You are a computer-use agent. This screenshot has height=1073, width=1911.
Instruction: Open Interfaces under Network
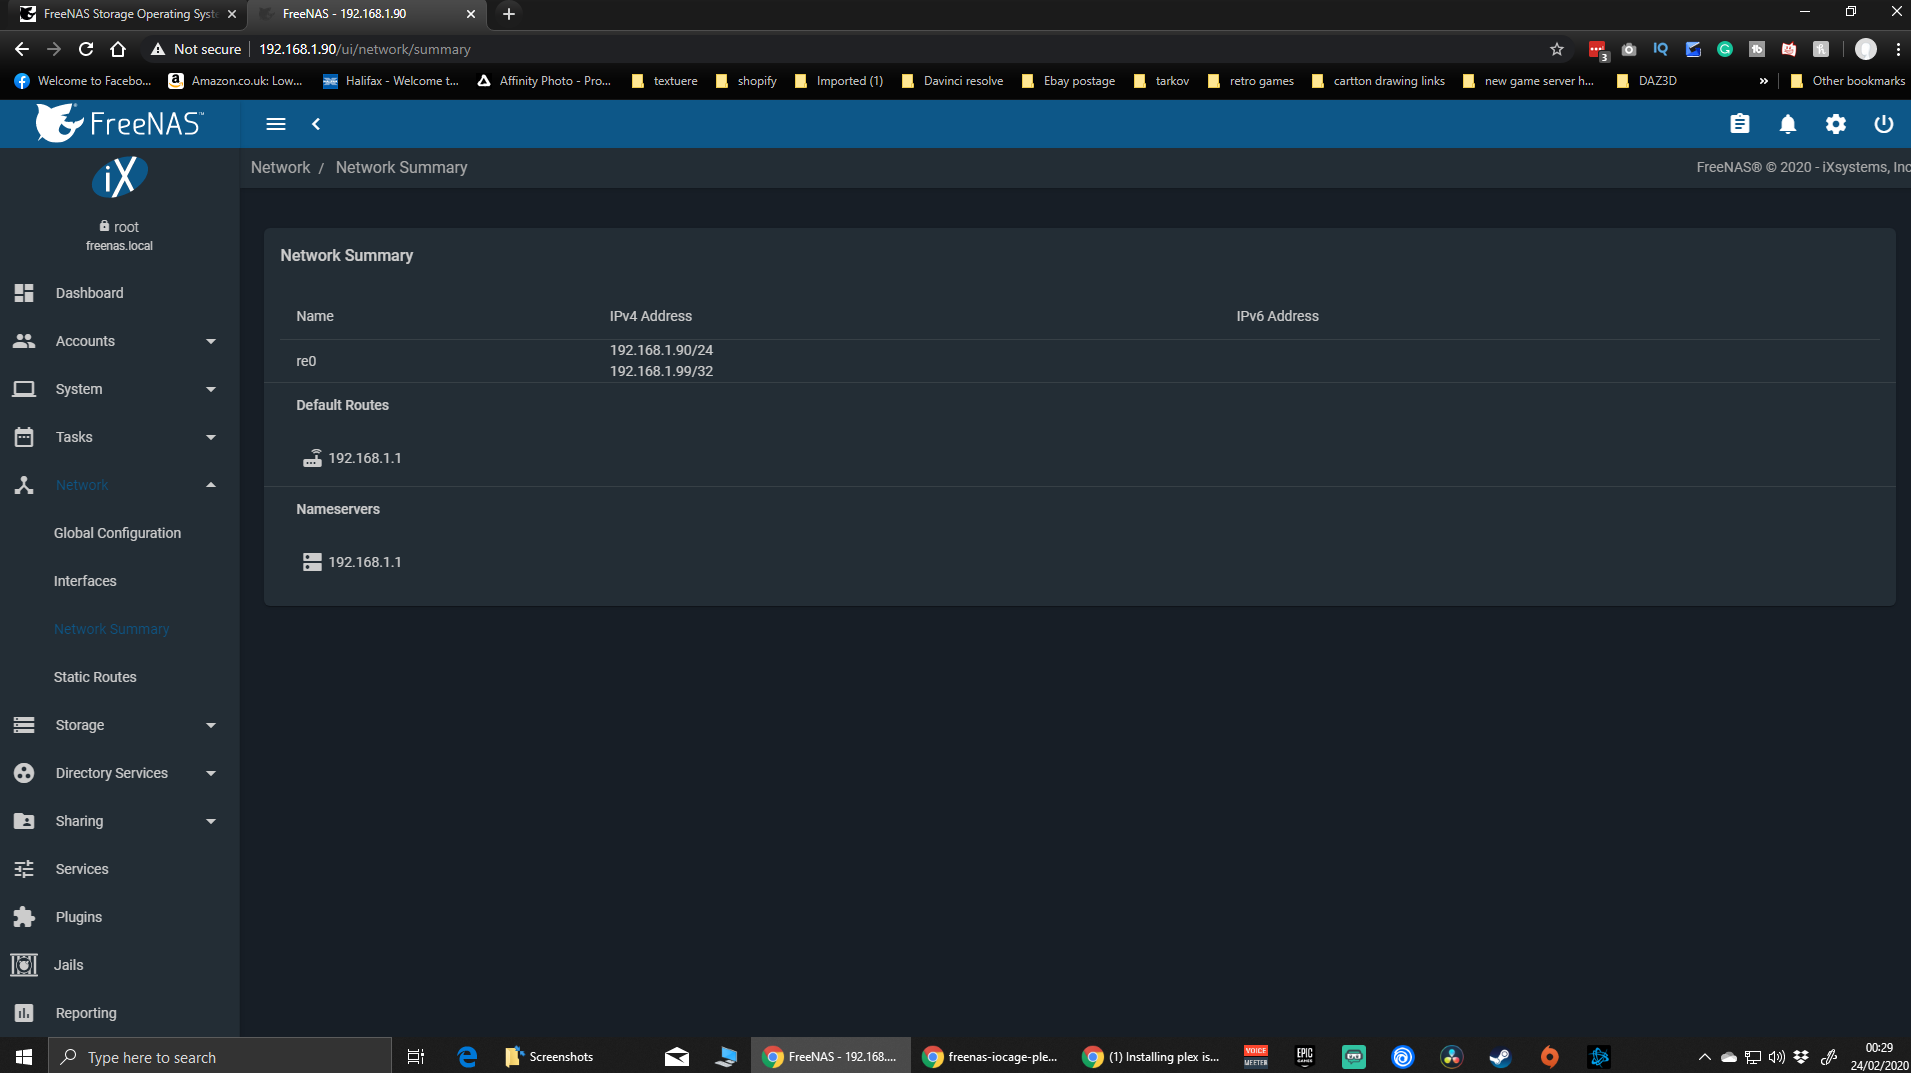(85, 581)
